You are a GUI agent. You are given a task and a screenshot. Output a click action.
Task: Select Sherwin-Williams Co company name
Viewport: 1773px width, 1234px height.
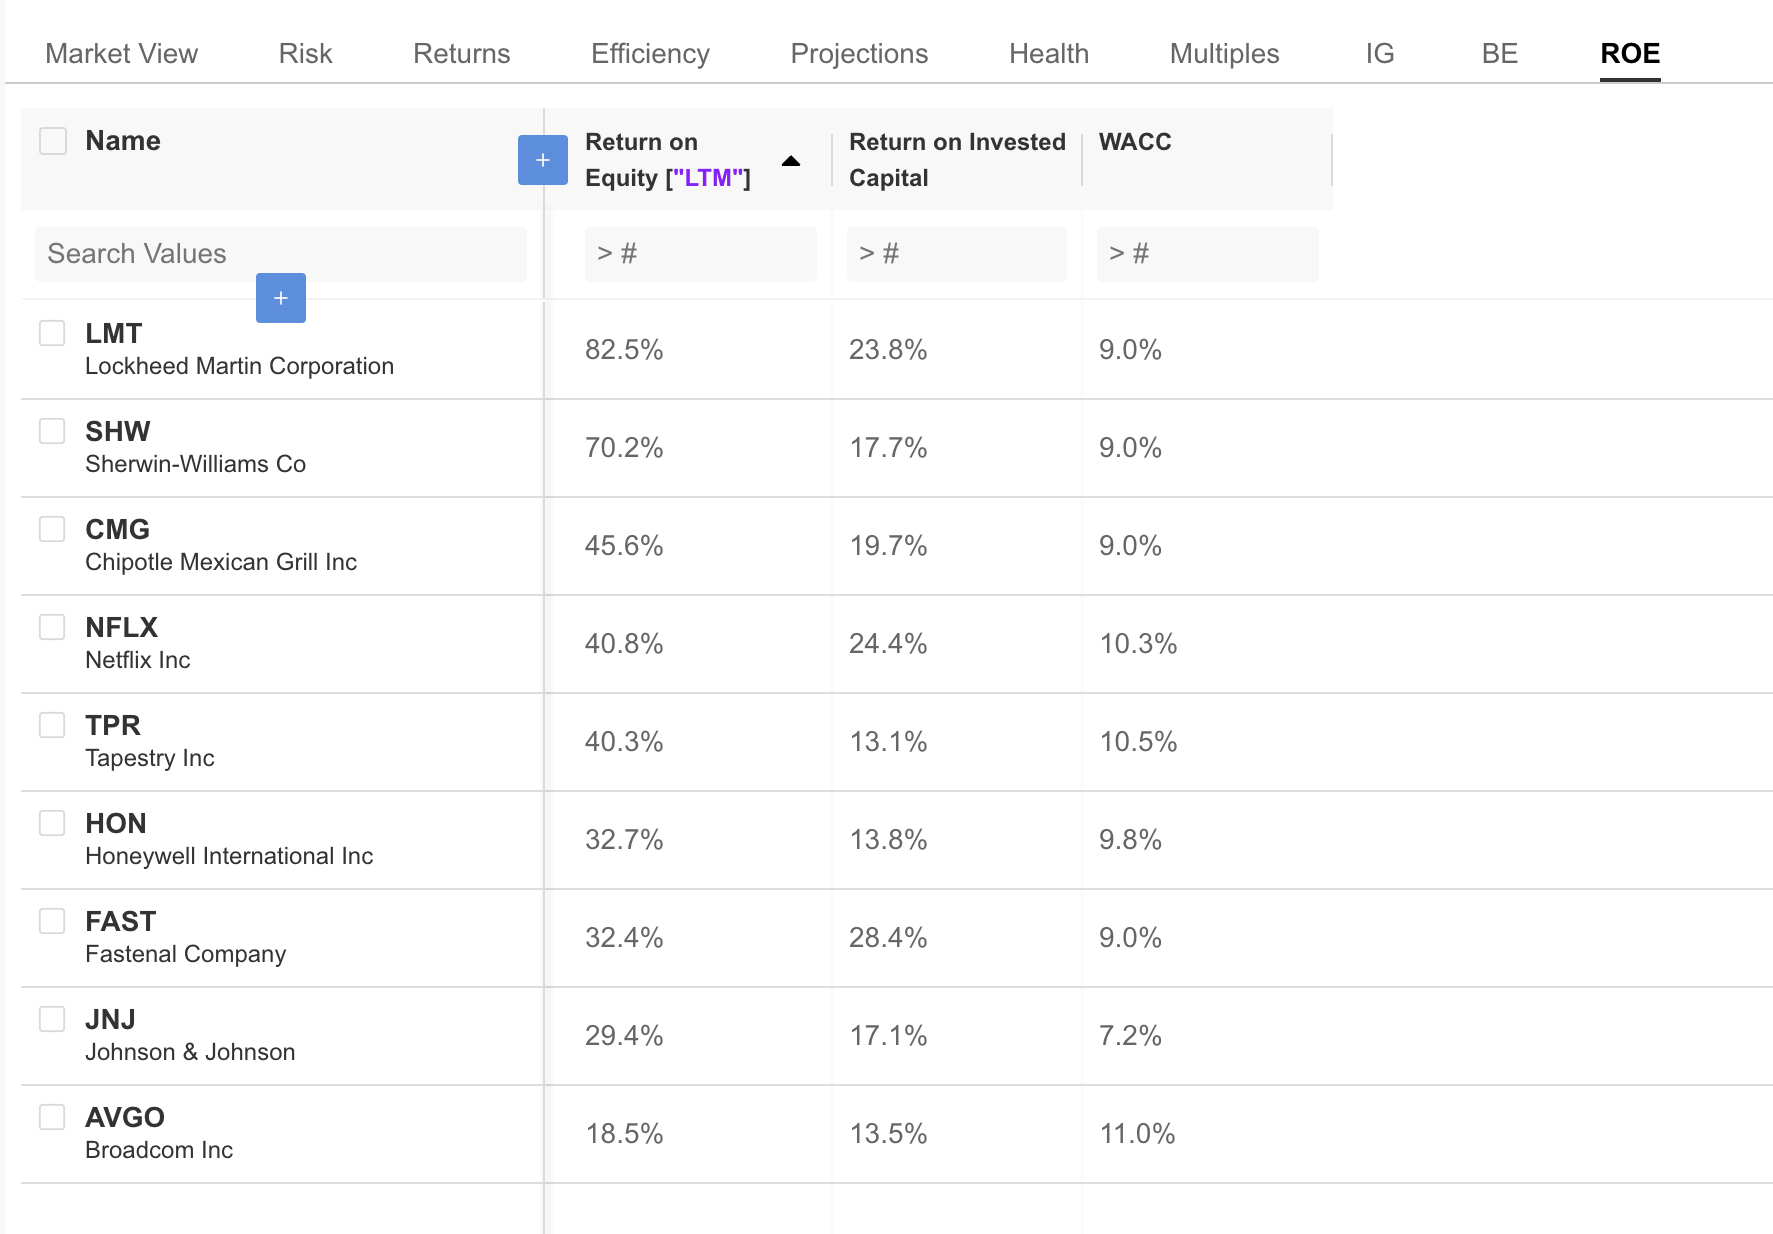[x=196, y=464]
